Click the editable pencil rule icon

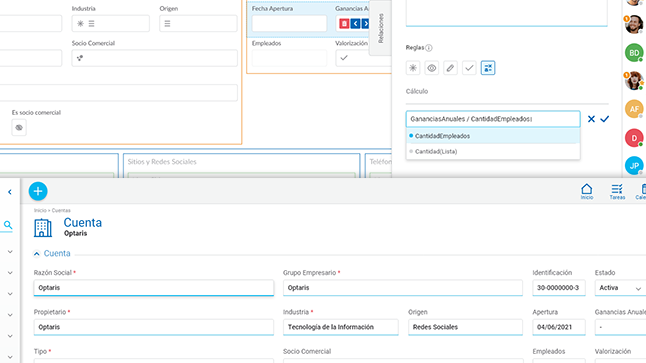[x=450, y=68]
